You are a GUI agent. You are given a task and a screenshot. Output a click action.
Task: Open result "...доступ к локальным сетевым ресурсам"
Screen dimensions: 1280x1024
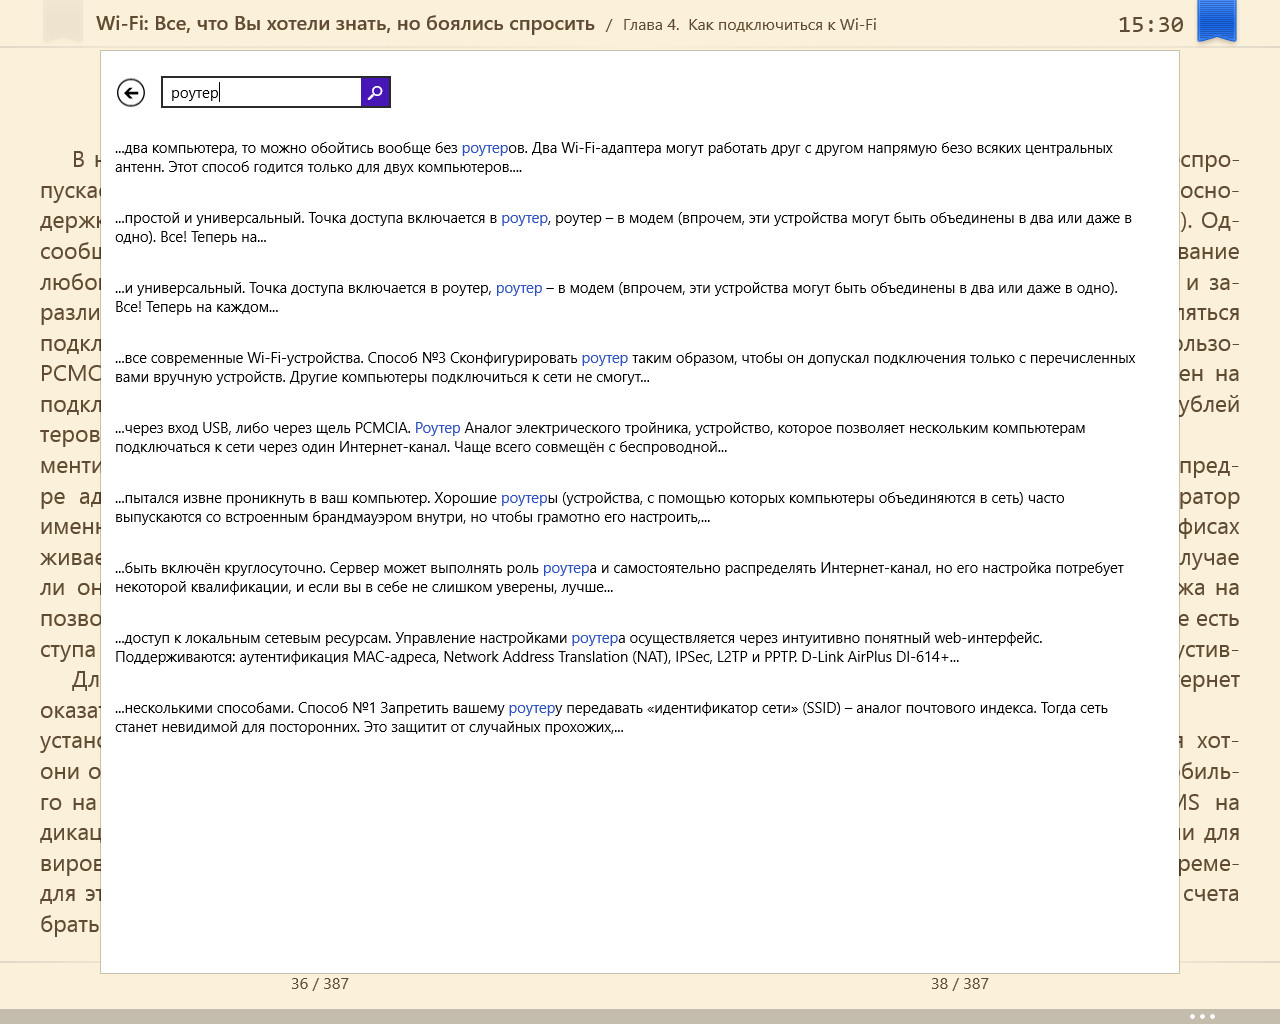(x=579, y=647)
